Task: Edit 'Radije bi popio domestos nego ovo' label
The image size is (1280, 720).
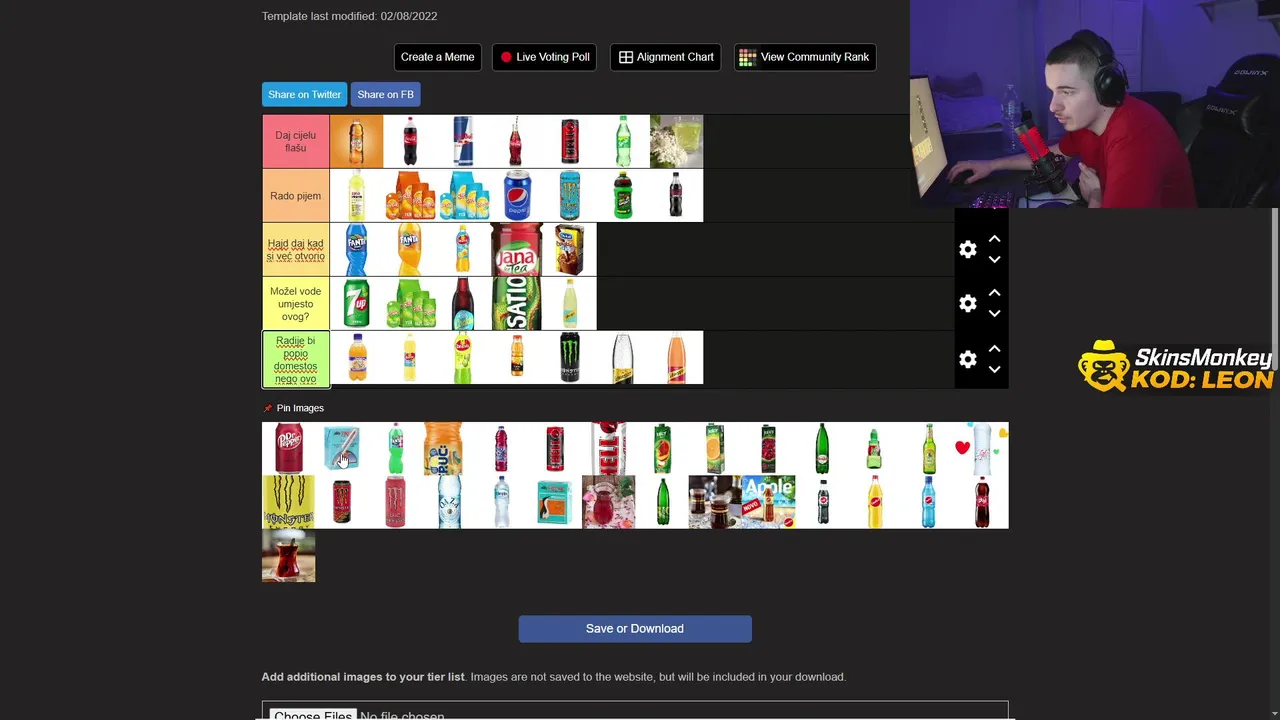Action: tap(295, 359)
